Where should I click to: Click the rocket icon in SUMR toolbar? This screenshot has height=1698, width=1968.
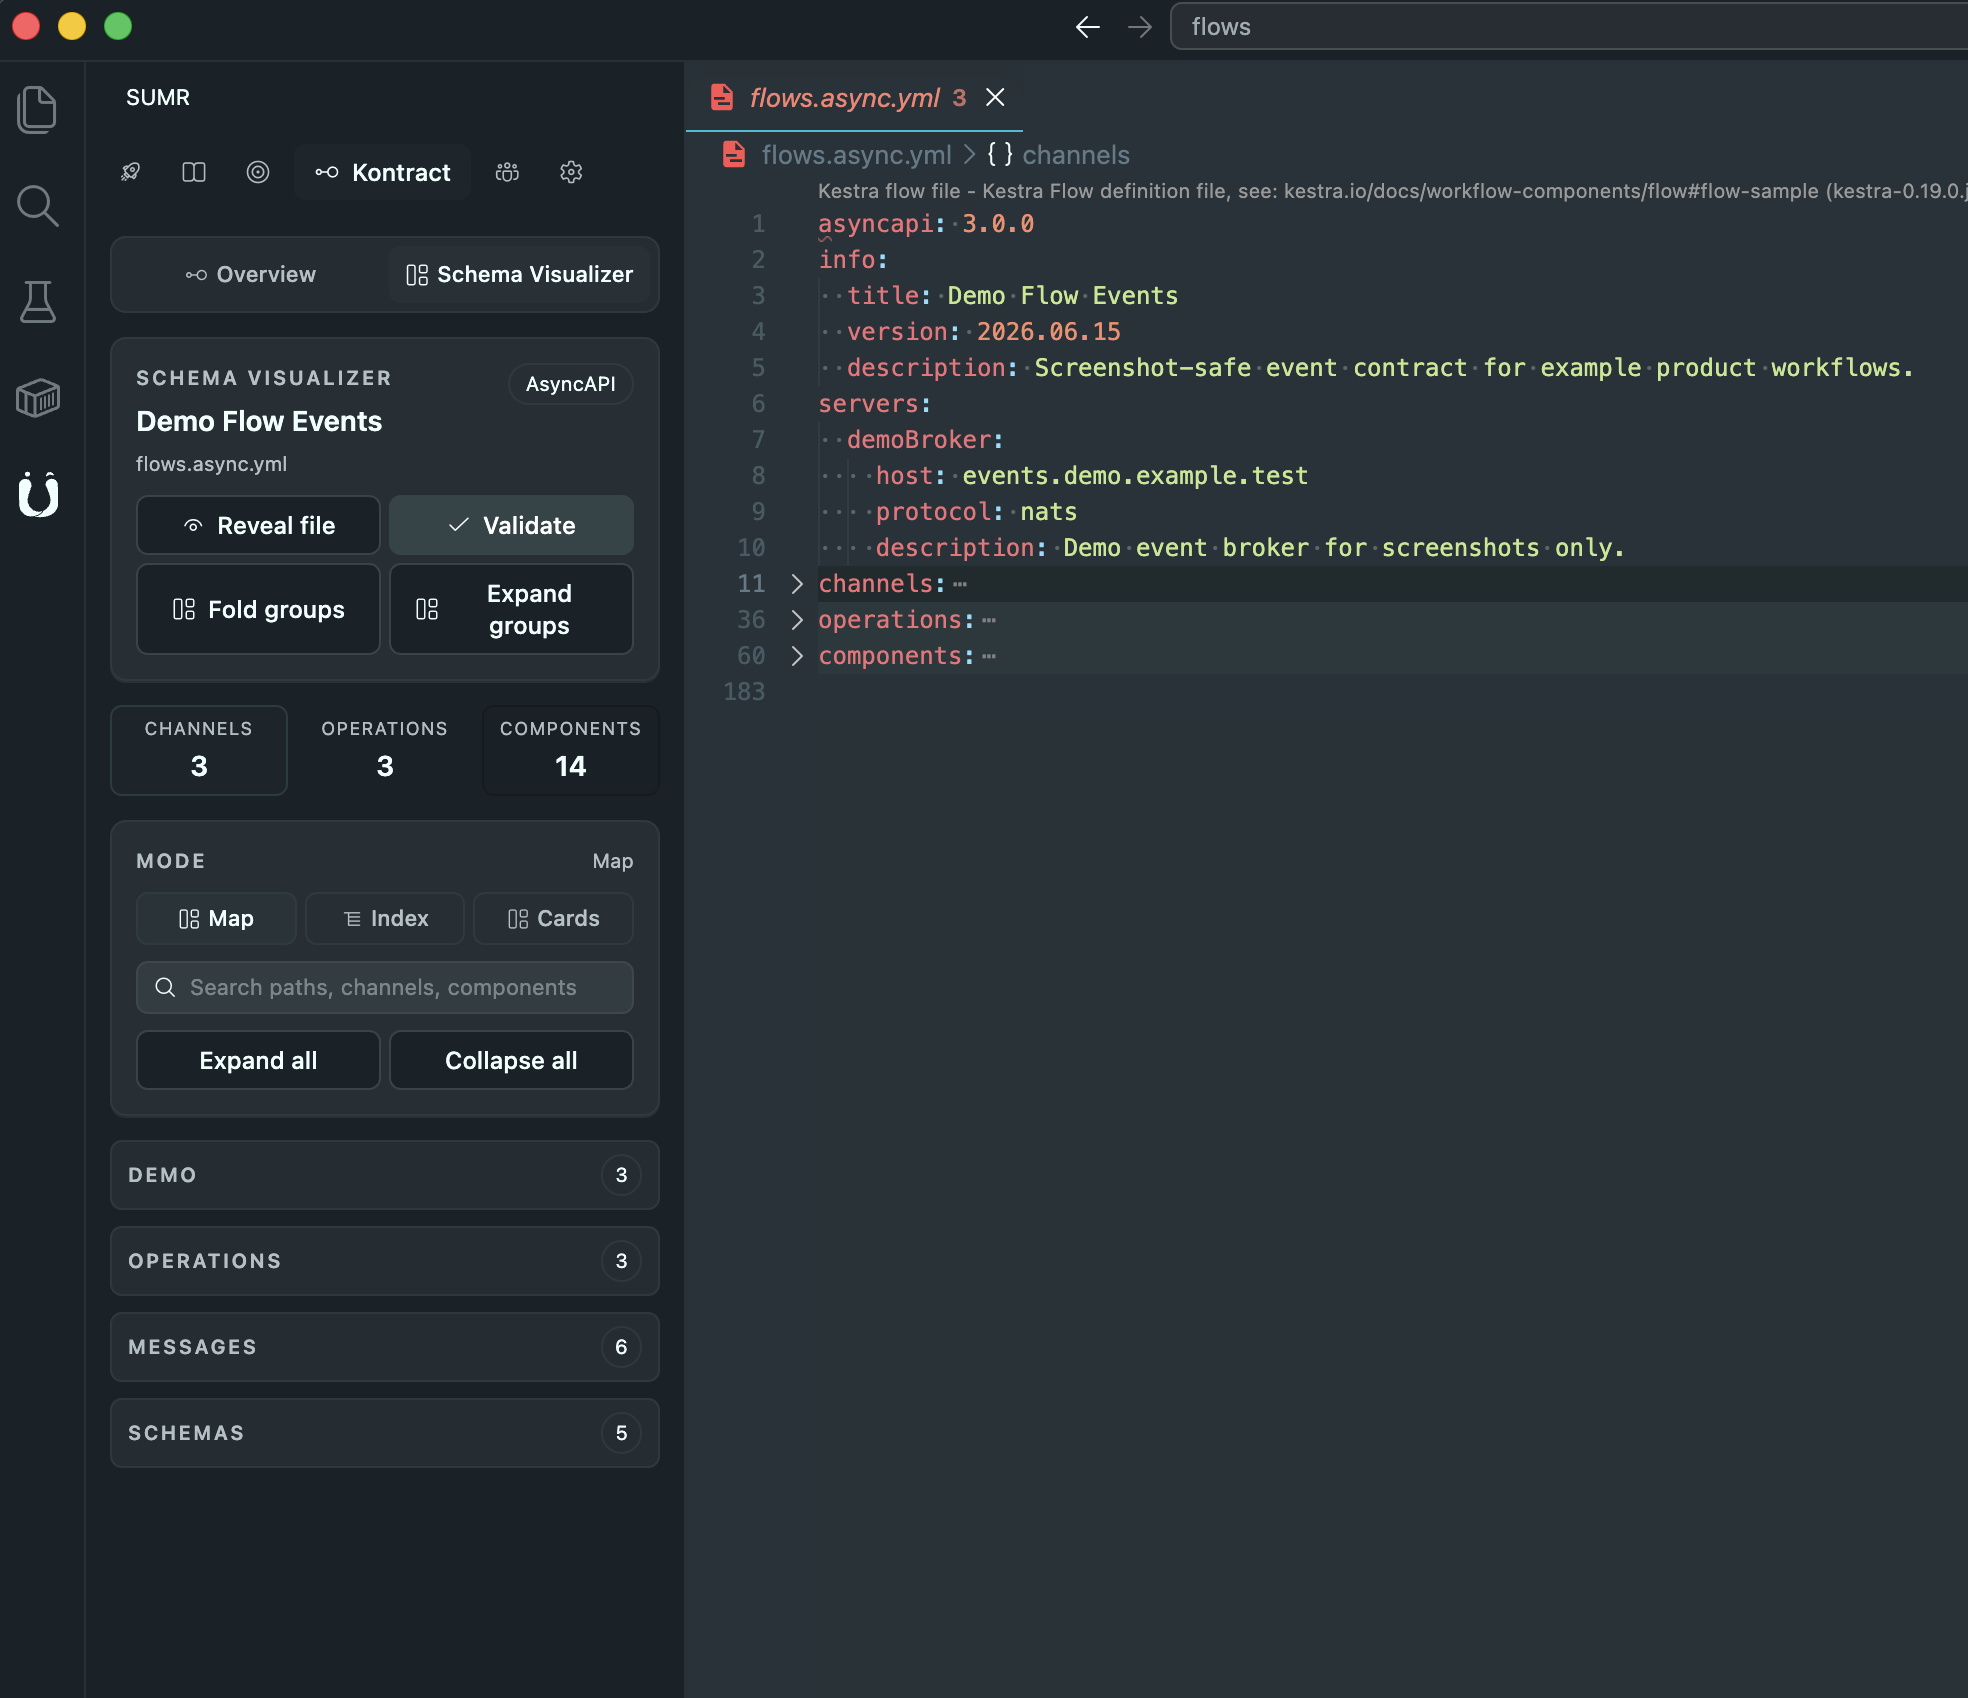pyautogui.click(x=130, y=172)
